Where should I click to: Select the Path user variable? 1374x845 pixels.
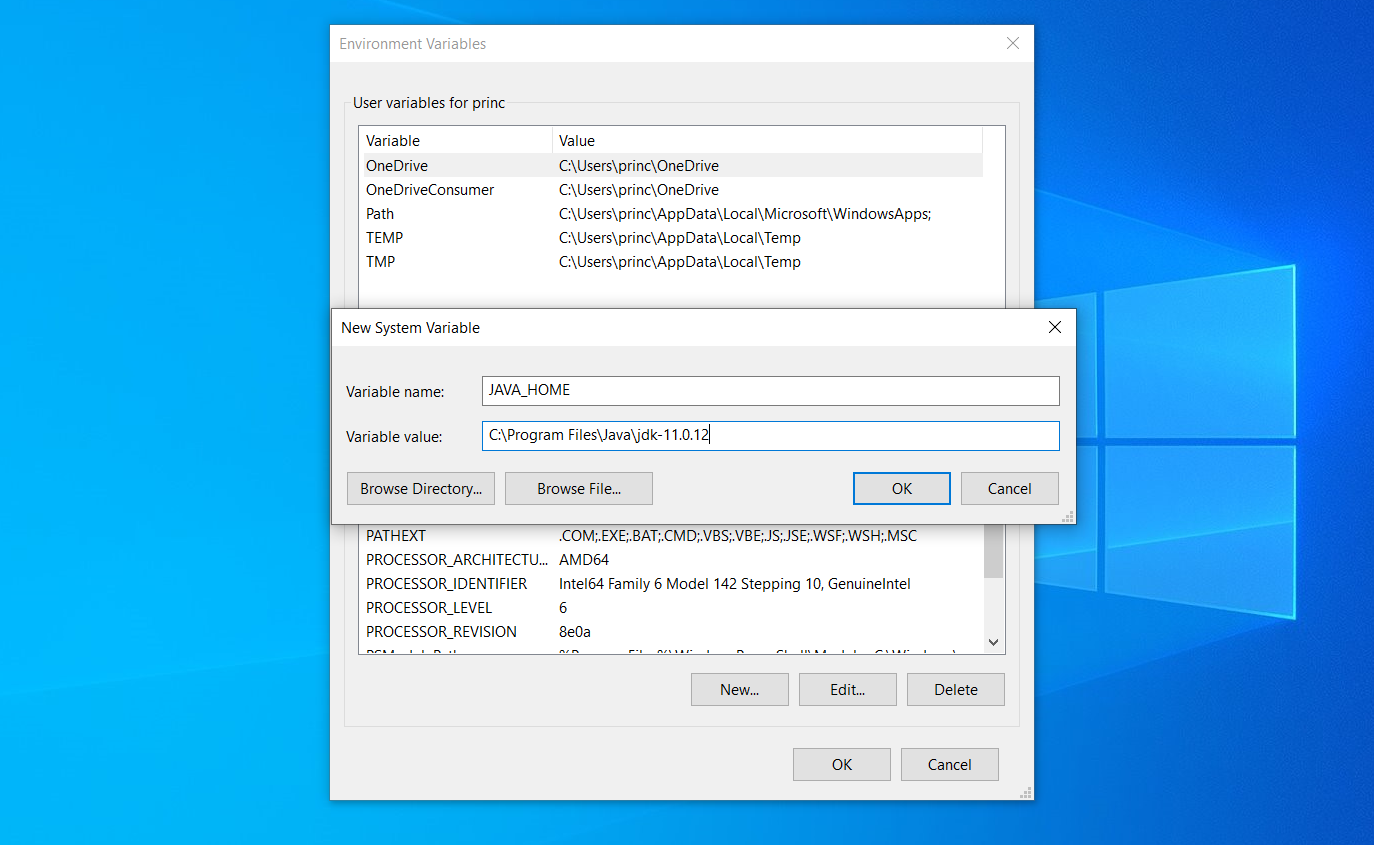pos(671,214)
